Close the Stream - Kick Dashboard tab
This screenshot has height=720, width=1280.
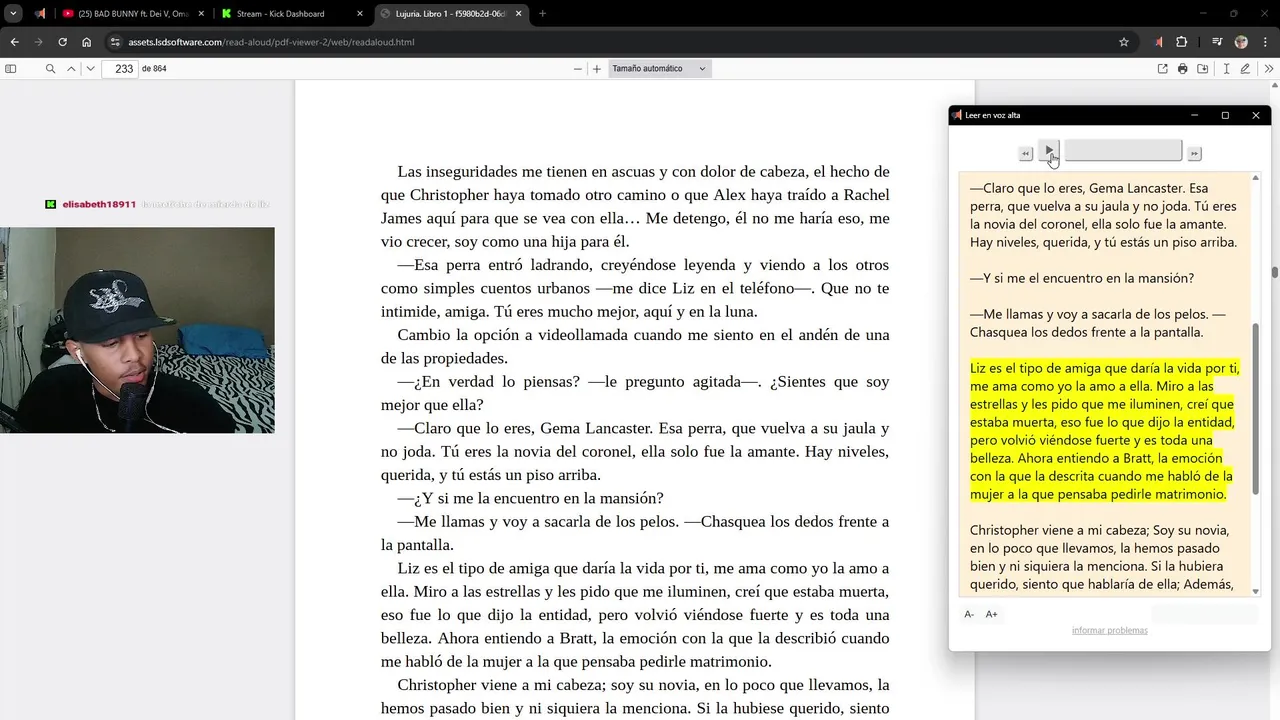click(x=360, y=14)
